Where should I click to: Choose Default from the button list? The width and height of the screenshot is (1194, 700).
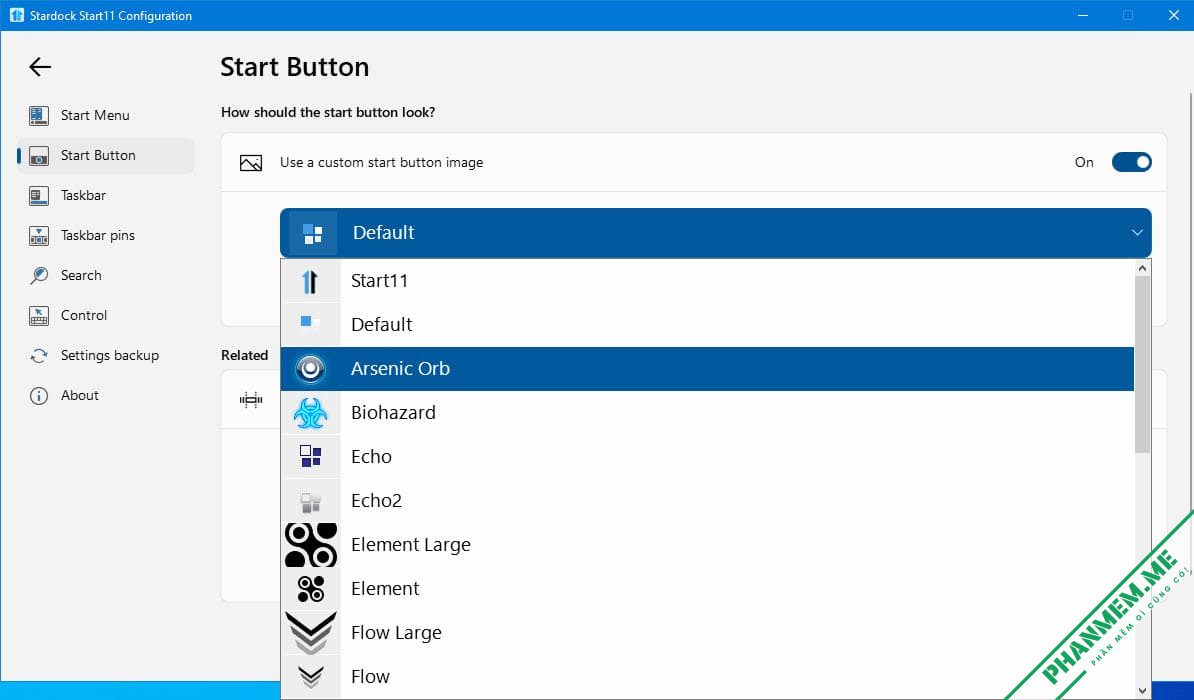(x=707, y=325)
